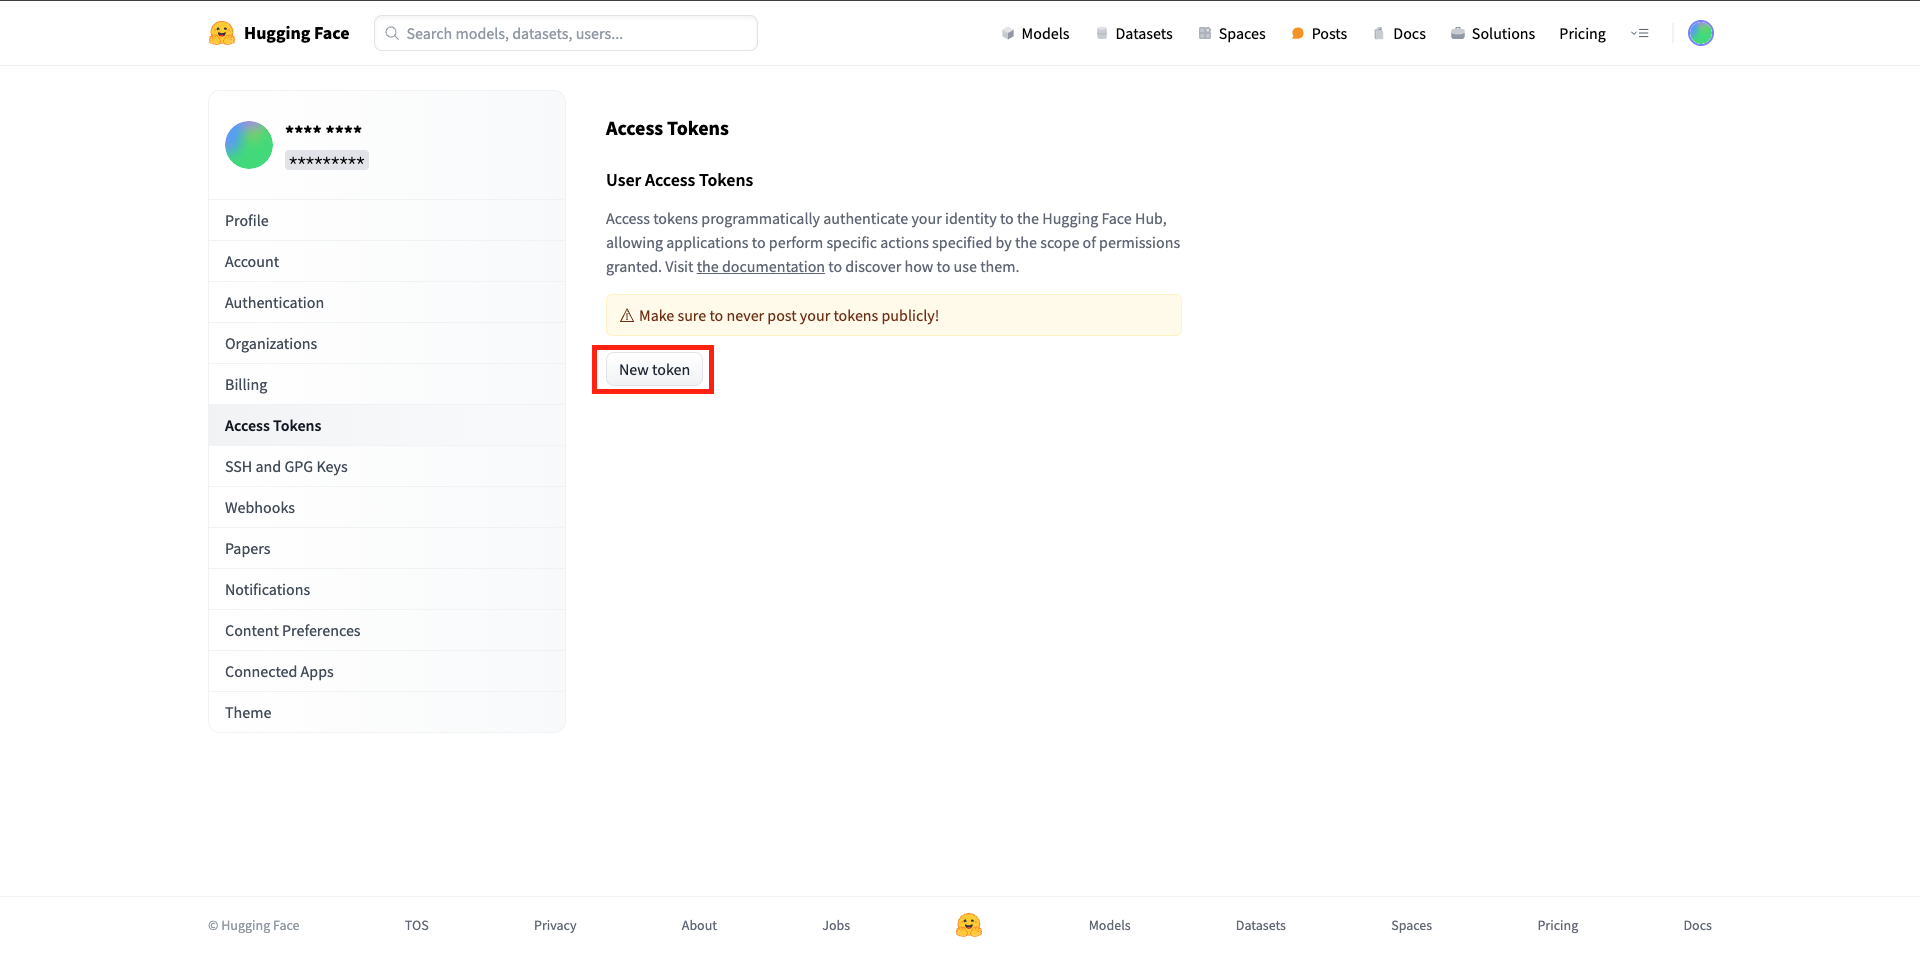Go to Spaces in top navigation
The width and height of the screenshot is (1920, 960).
coord(1232,33)
